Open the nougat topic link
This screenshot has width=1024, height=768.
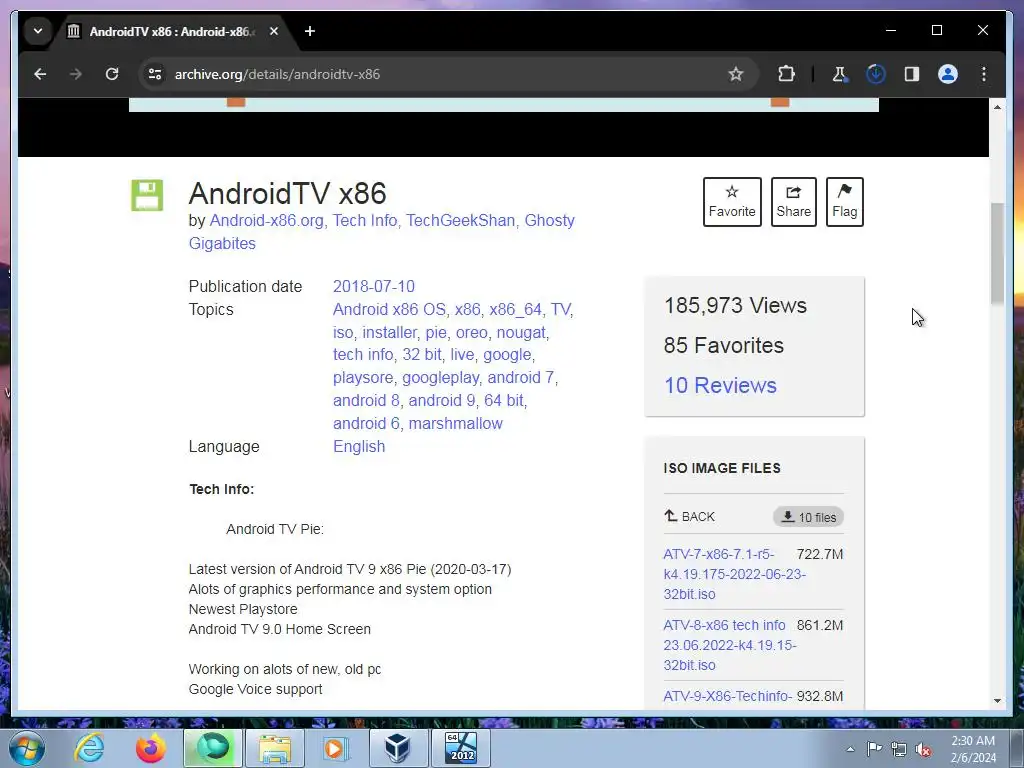click(x=521, y=332)
